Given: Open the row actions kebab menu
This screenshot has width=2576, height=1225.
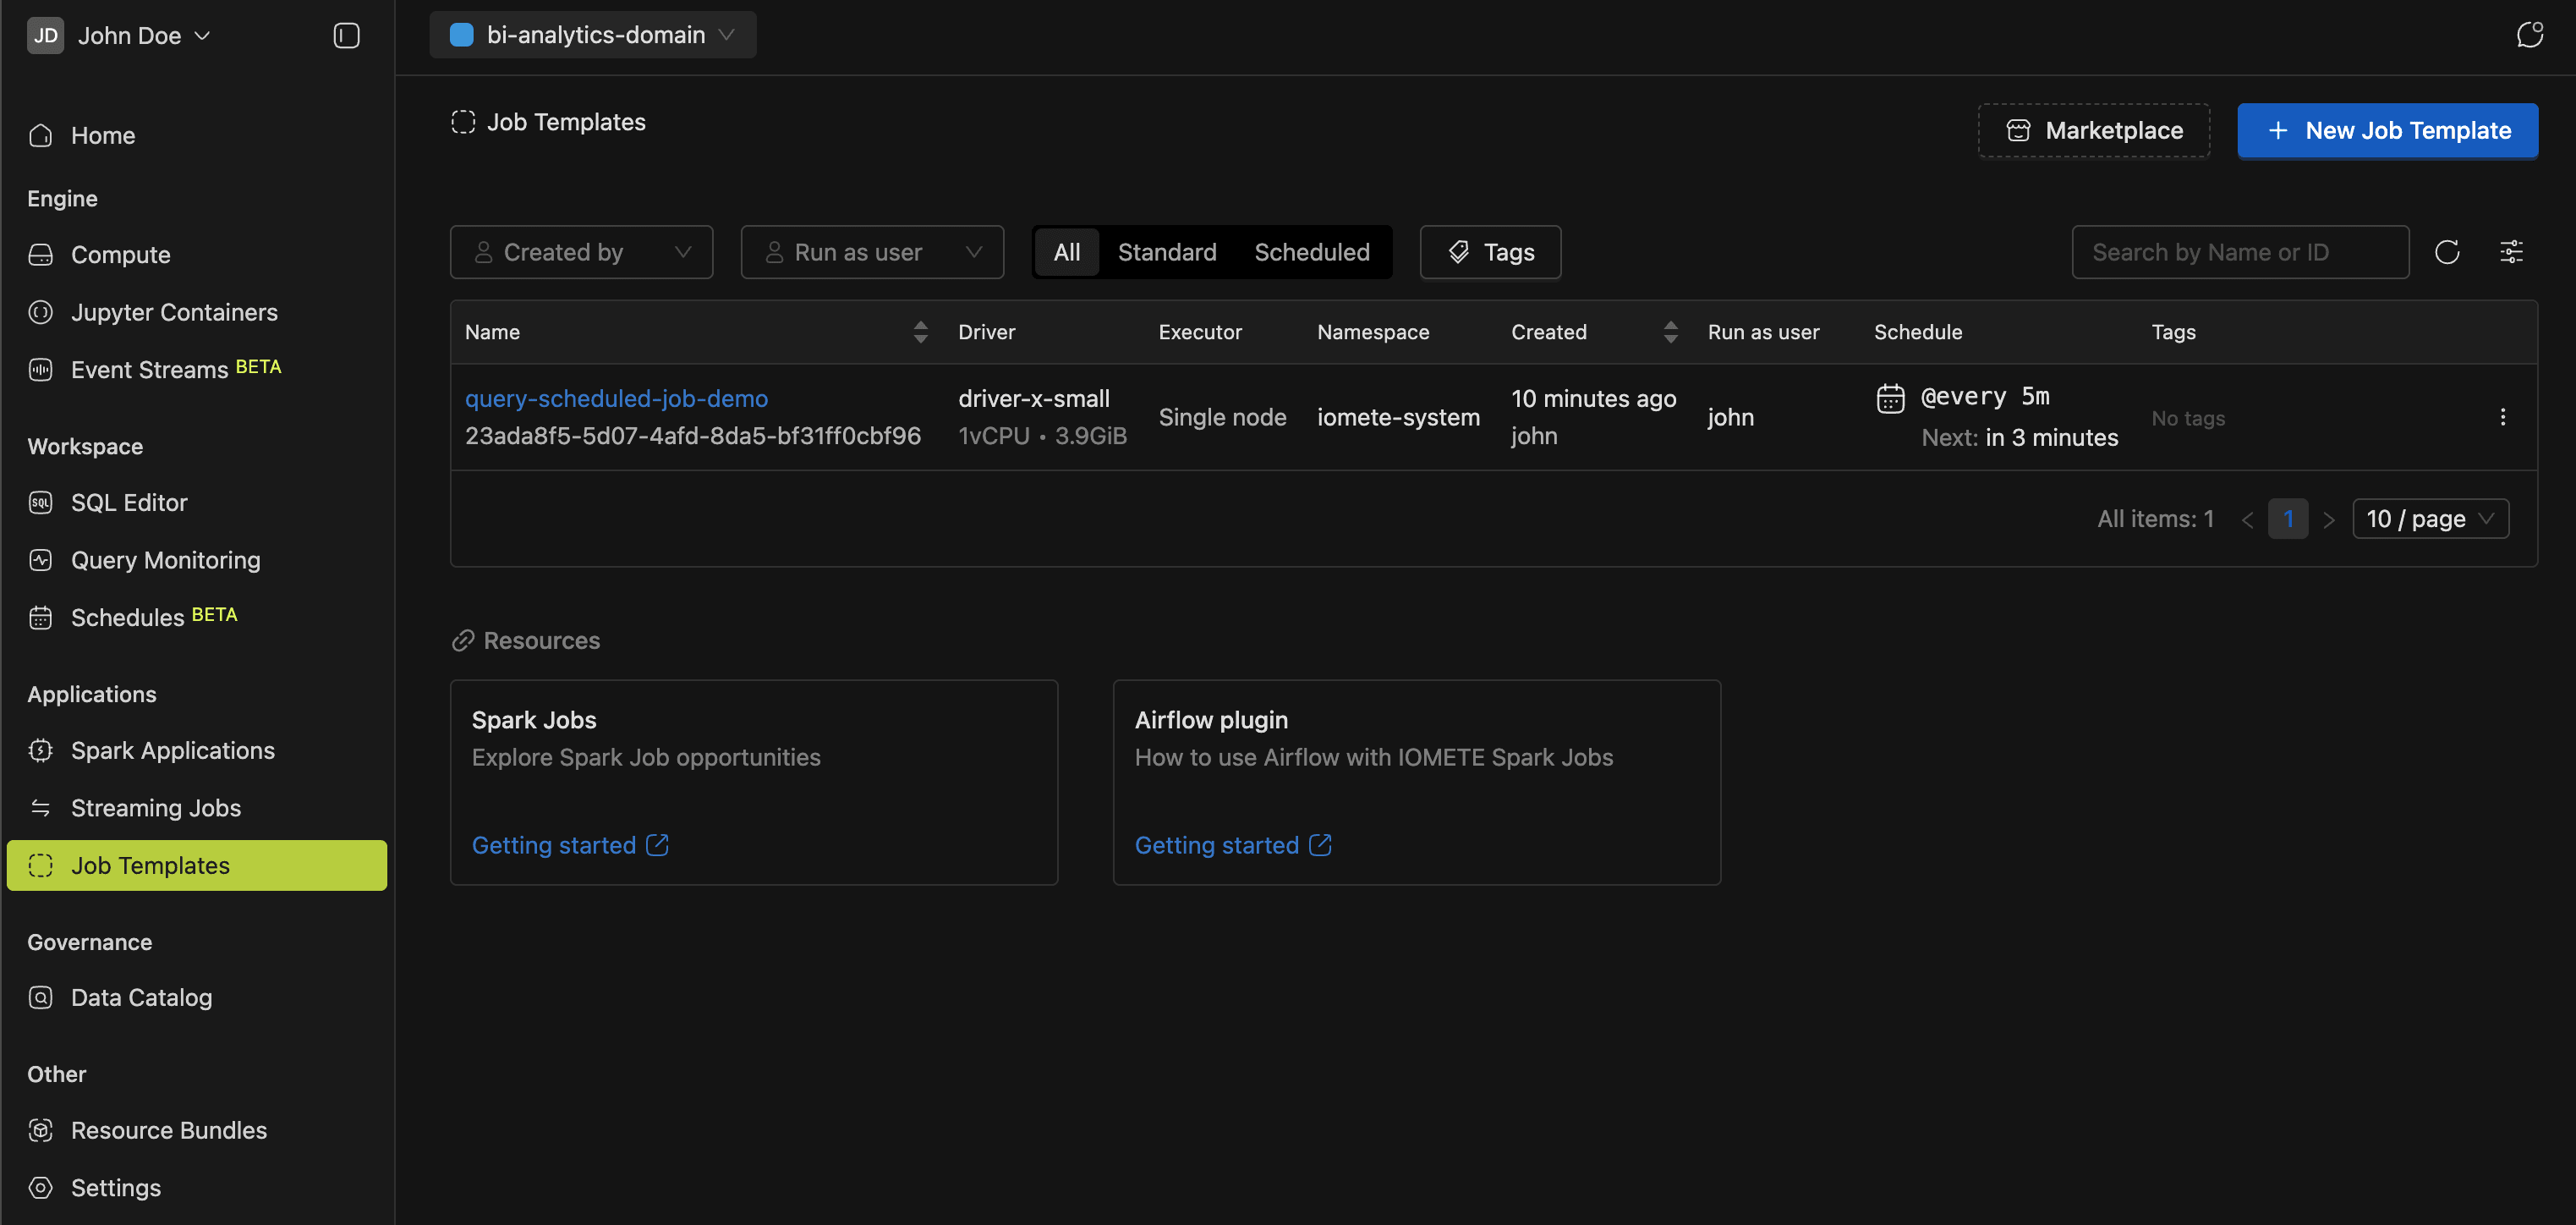Looking at the screenshot, I should click(x=2503, y=416).
